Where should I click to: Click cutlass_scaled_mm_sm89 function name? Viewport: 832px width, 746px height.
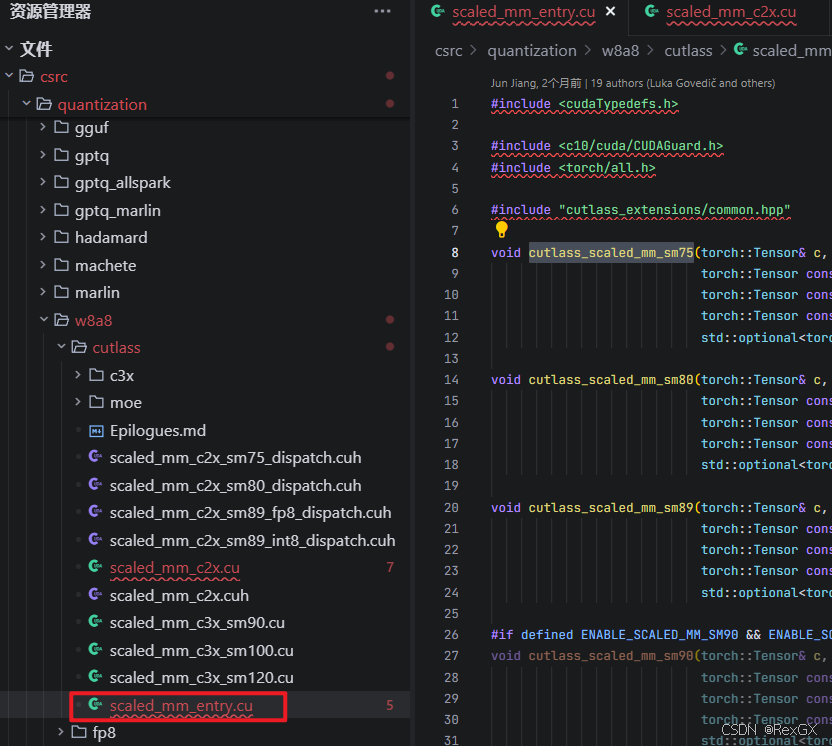(611, 508)
